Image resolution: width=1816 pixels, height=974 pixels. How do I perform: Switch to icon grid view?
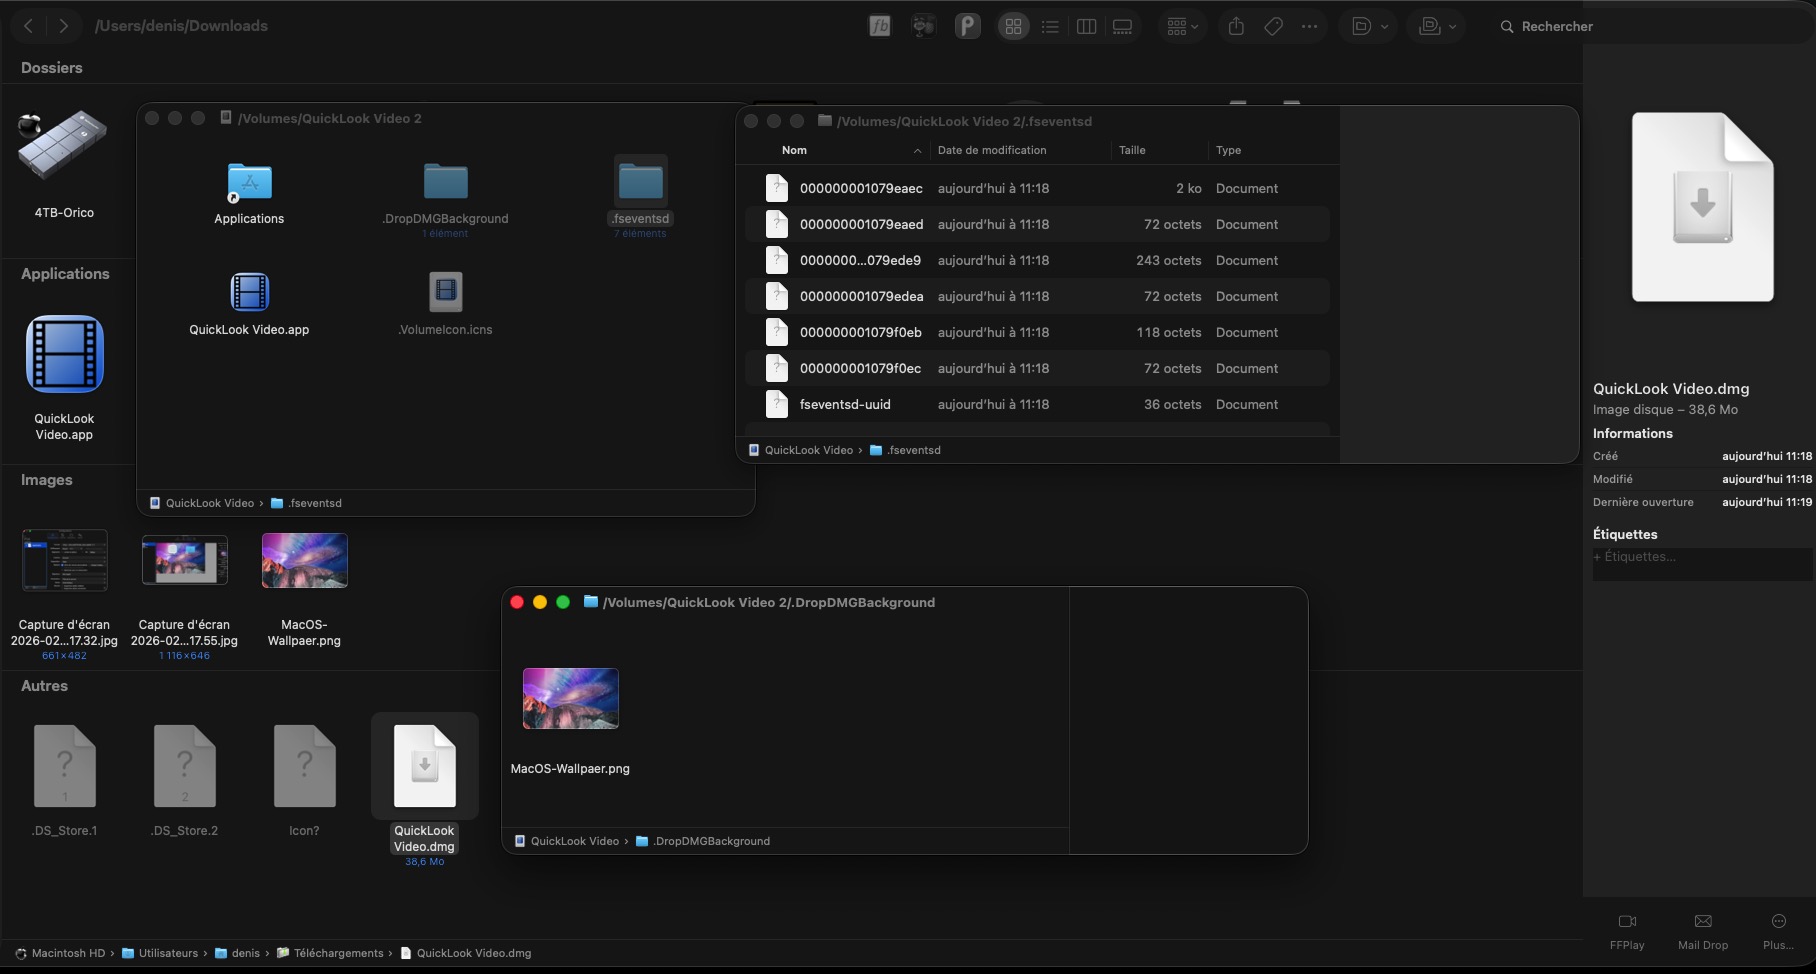[1013, 27]
